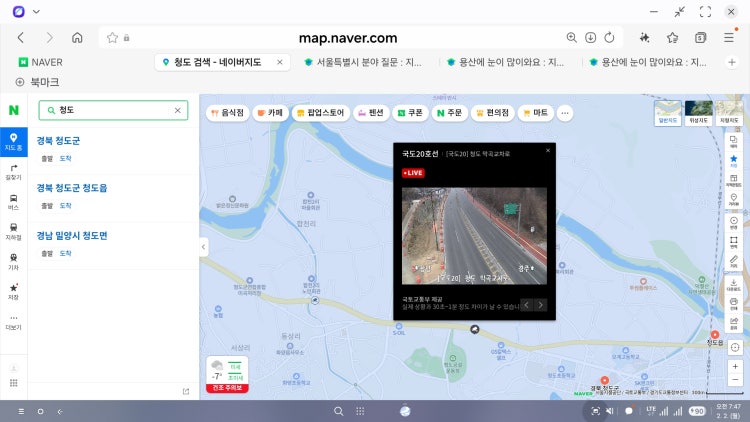Switch to the 서울특별시 분야 질문 tab
750x422 pixels.
pyautogui.click(x=366, y=62)
